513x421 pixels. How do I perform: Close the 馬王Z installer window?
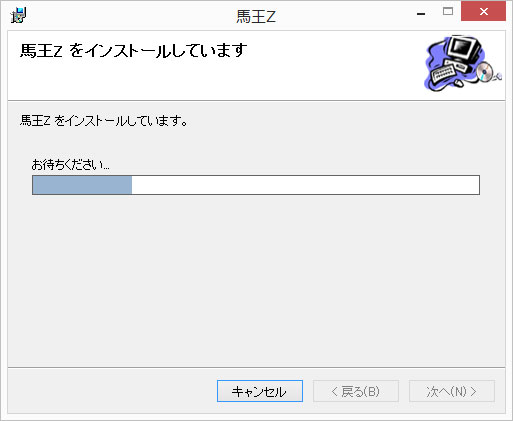click(x=483, y=12)
